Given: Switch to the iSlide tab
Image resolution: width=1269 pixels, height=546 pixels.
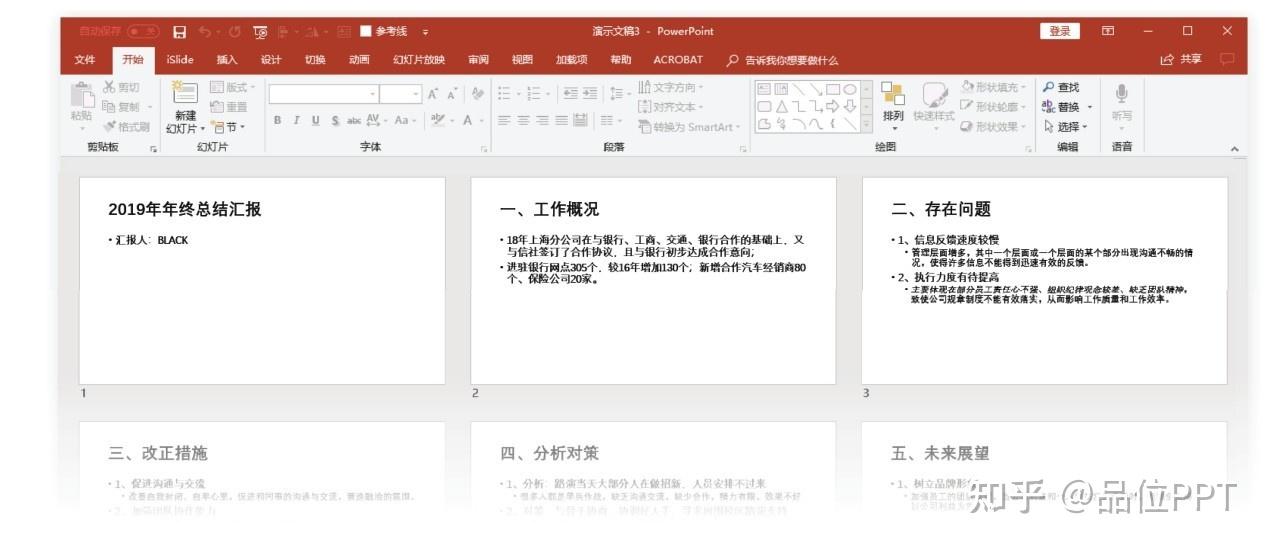Looking at the screenshot, I should coord(180,60).
